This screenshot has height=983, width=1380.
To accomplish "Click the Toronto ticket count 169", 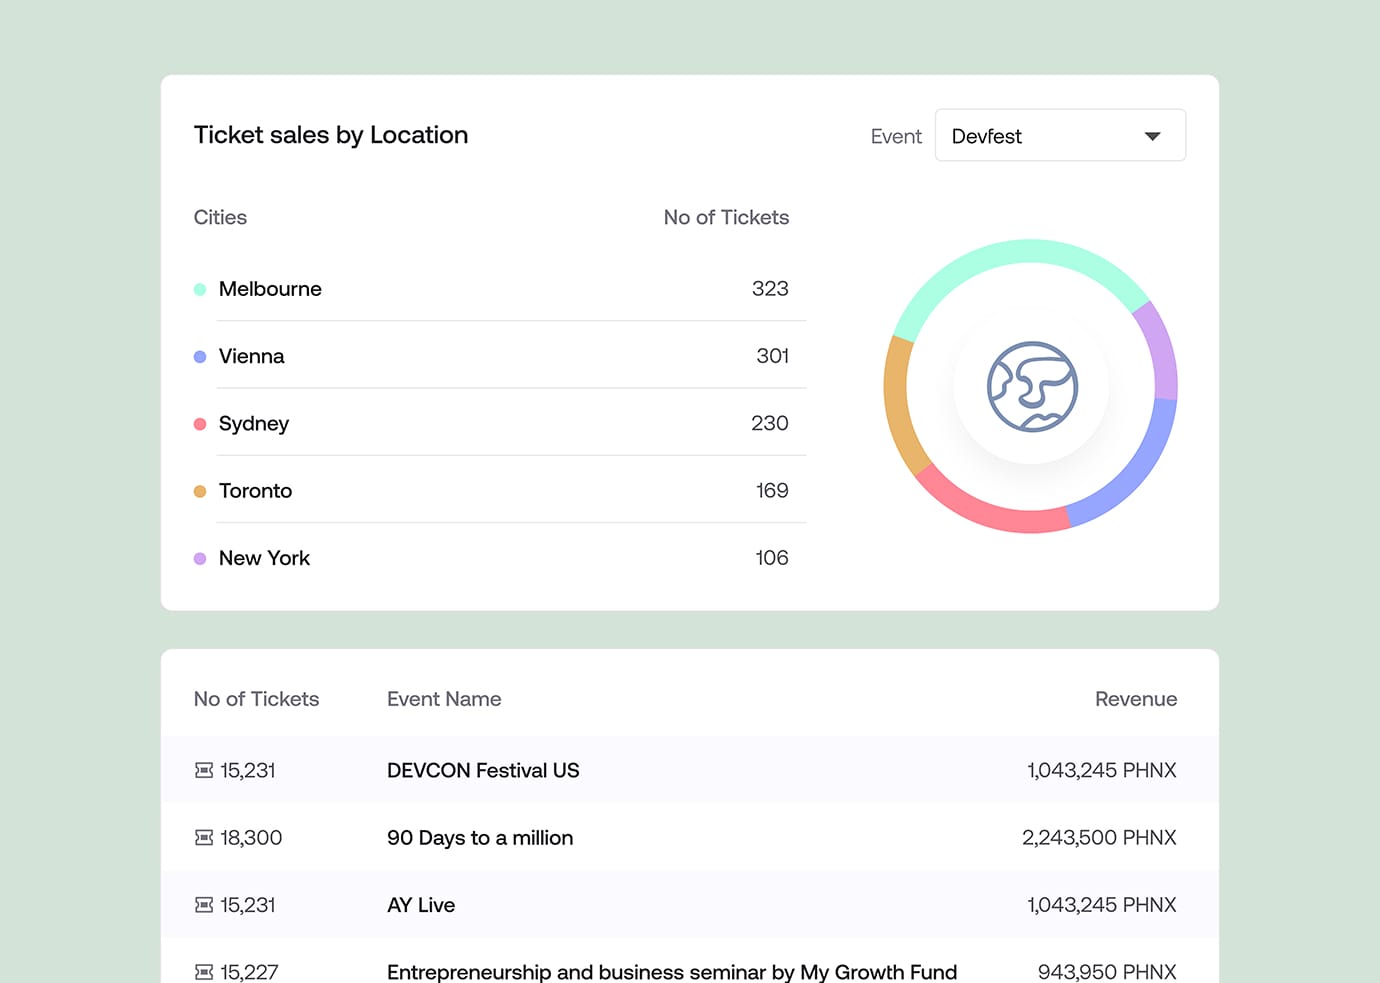I will point(772,490).
